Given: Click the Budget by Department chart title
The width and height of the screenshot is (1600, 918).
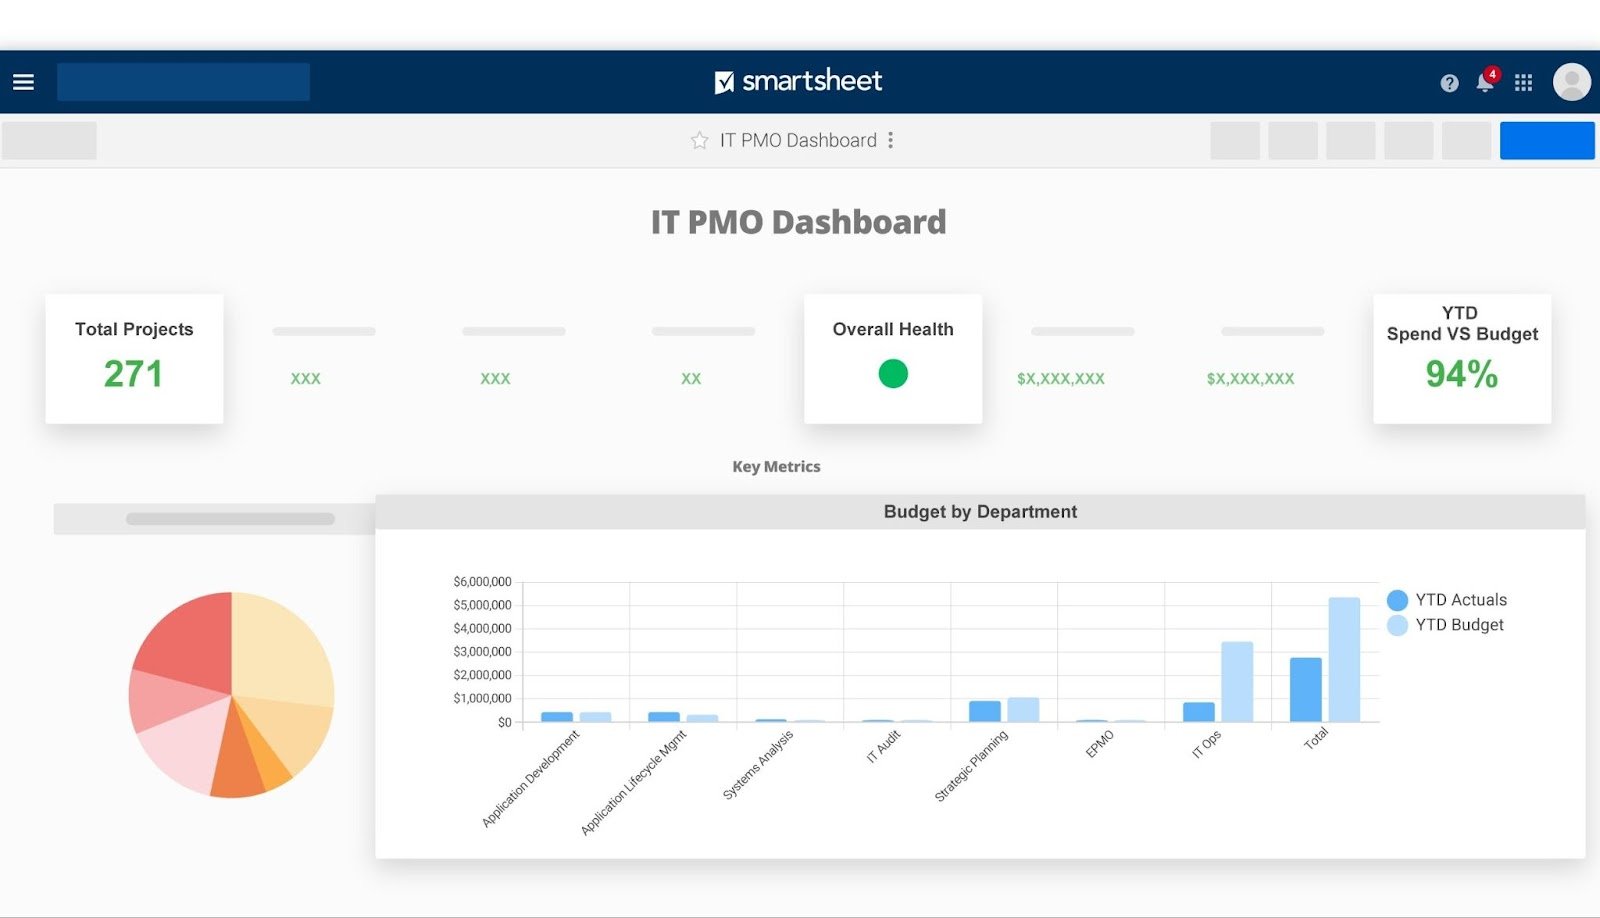Looking at the screenshot, I should (980, 511).
